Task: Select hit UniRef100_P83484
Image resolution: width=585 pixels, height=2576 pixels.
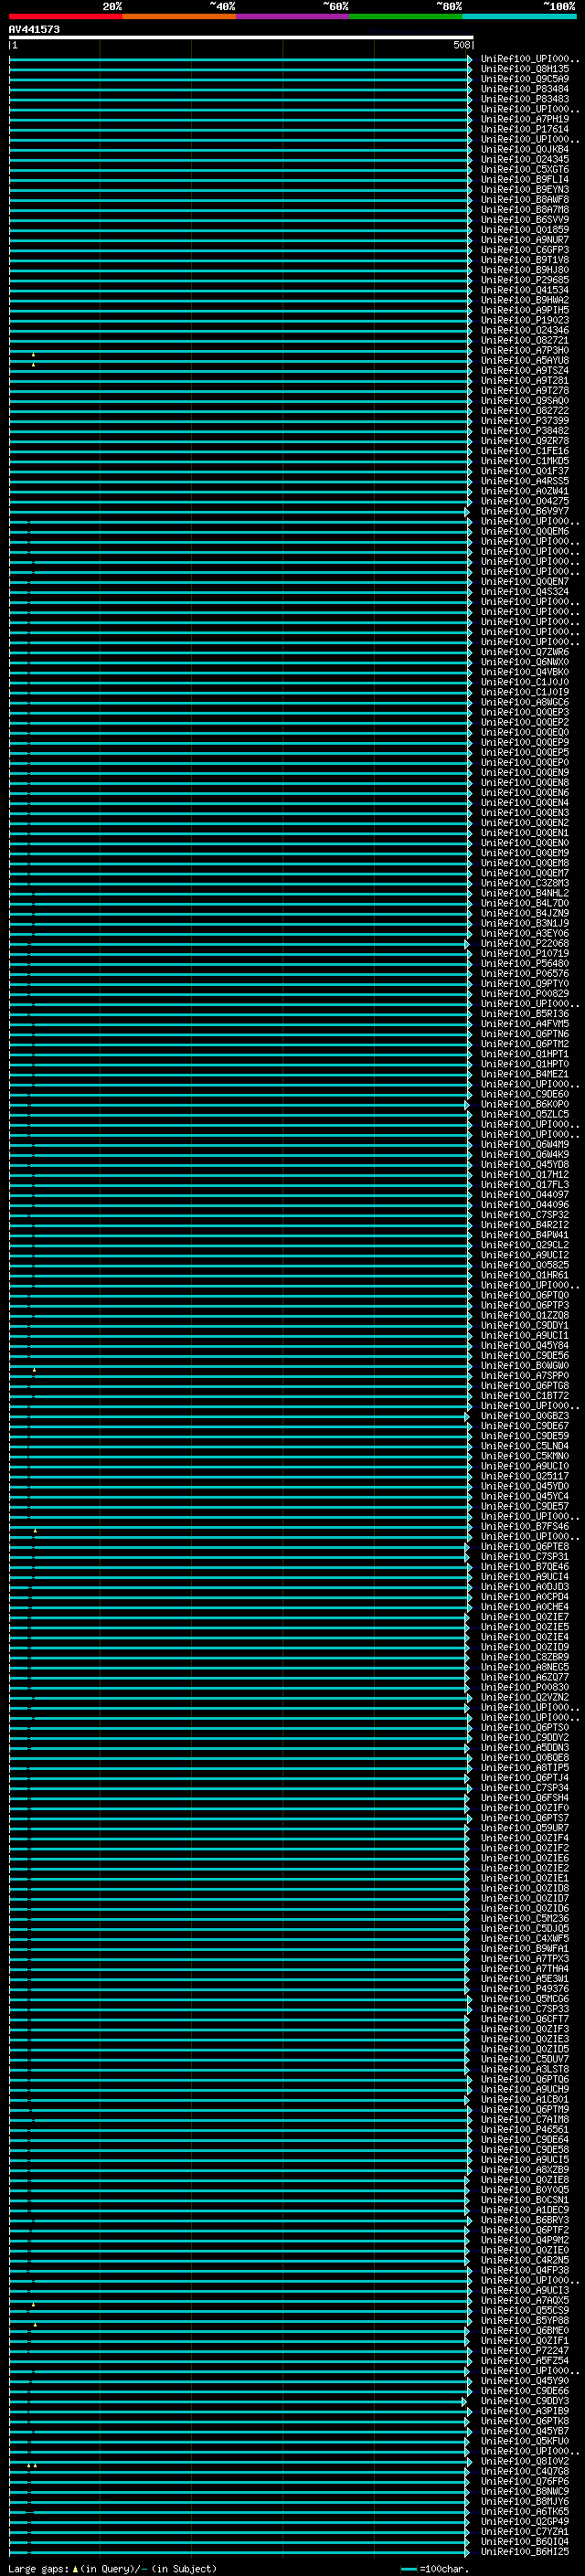Action: [x=525, y=89]
